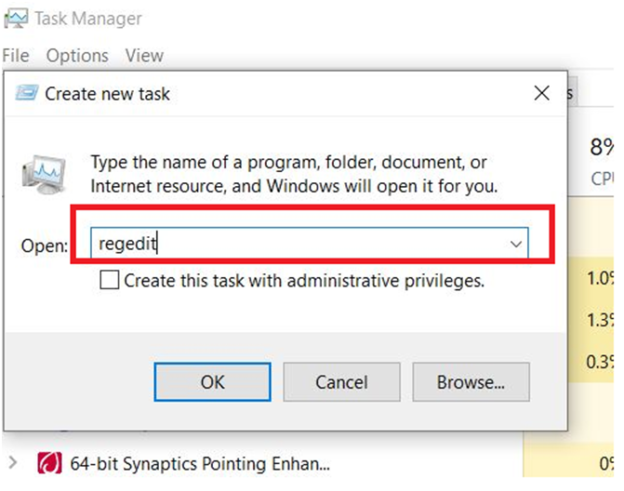Click the Task Manager title bar icon
Viewport: 624px width, 491px height.
15,18
